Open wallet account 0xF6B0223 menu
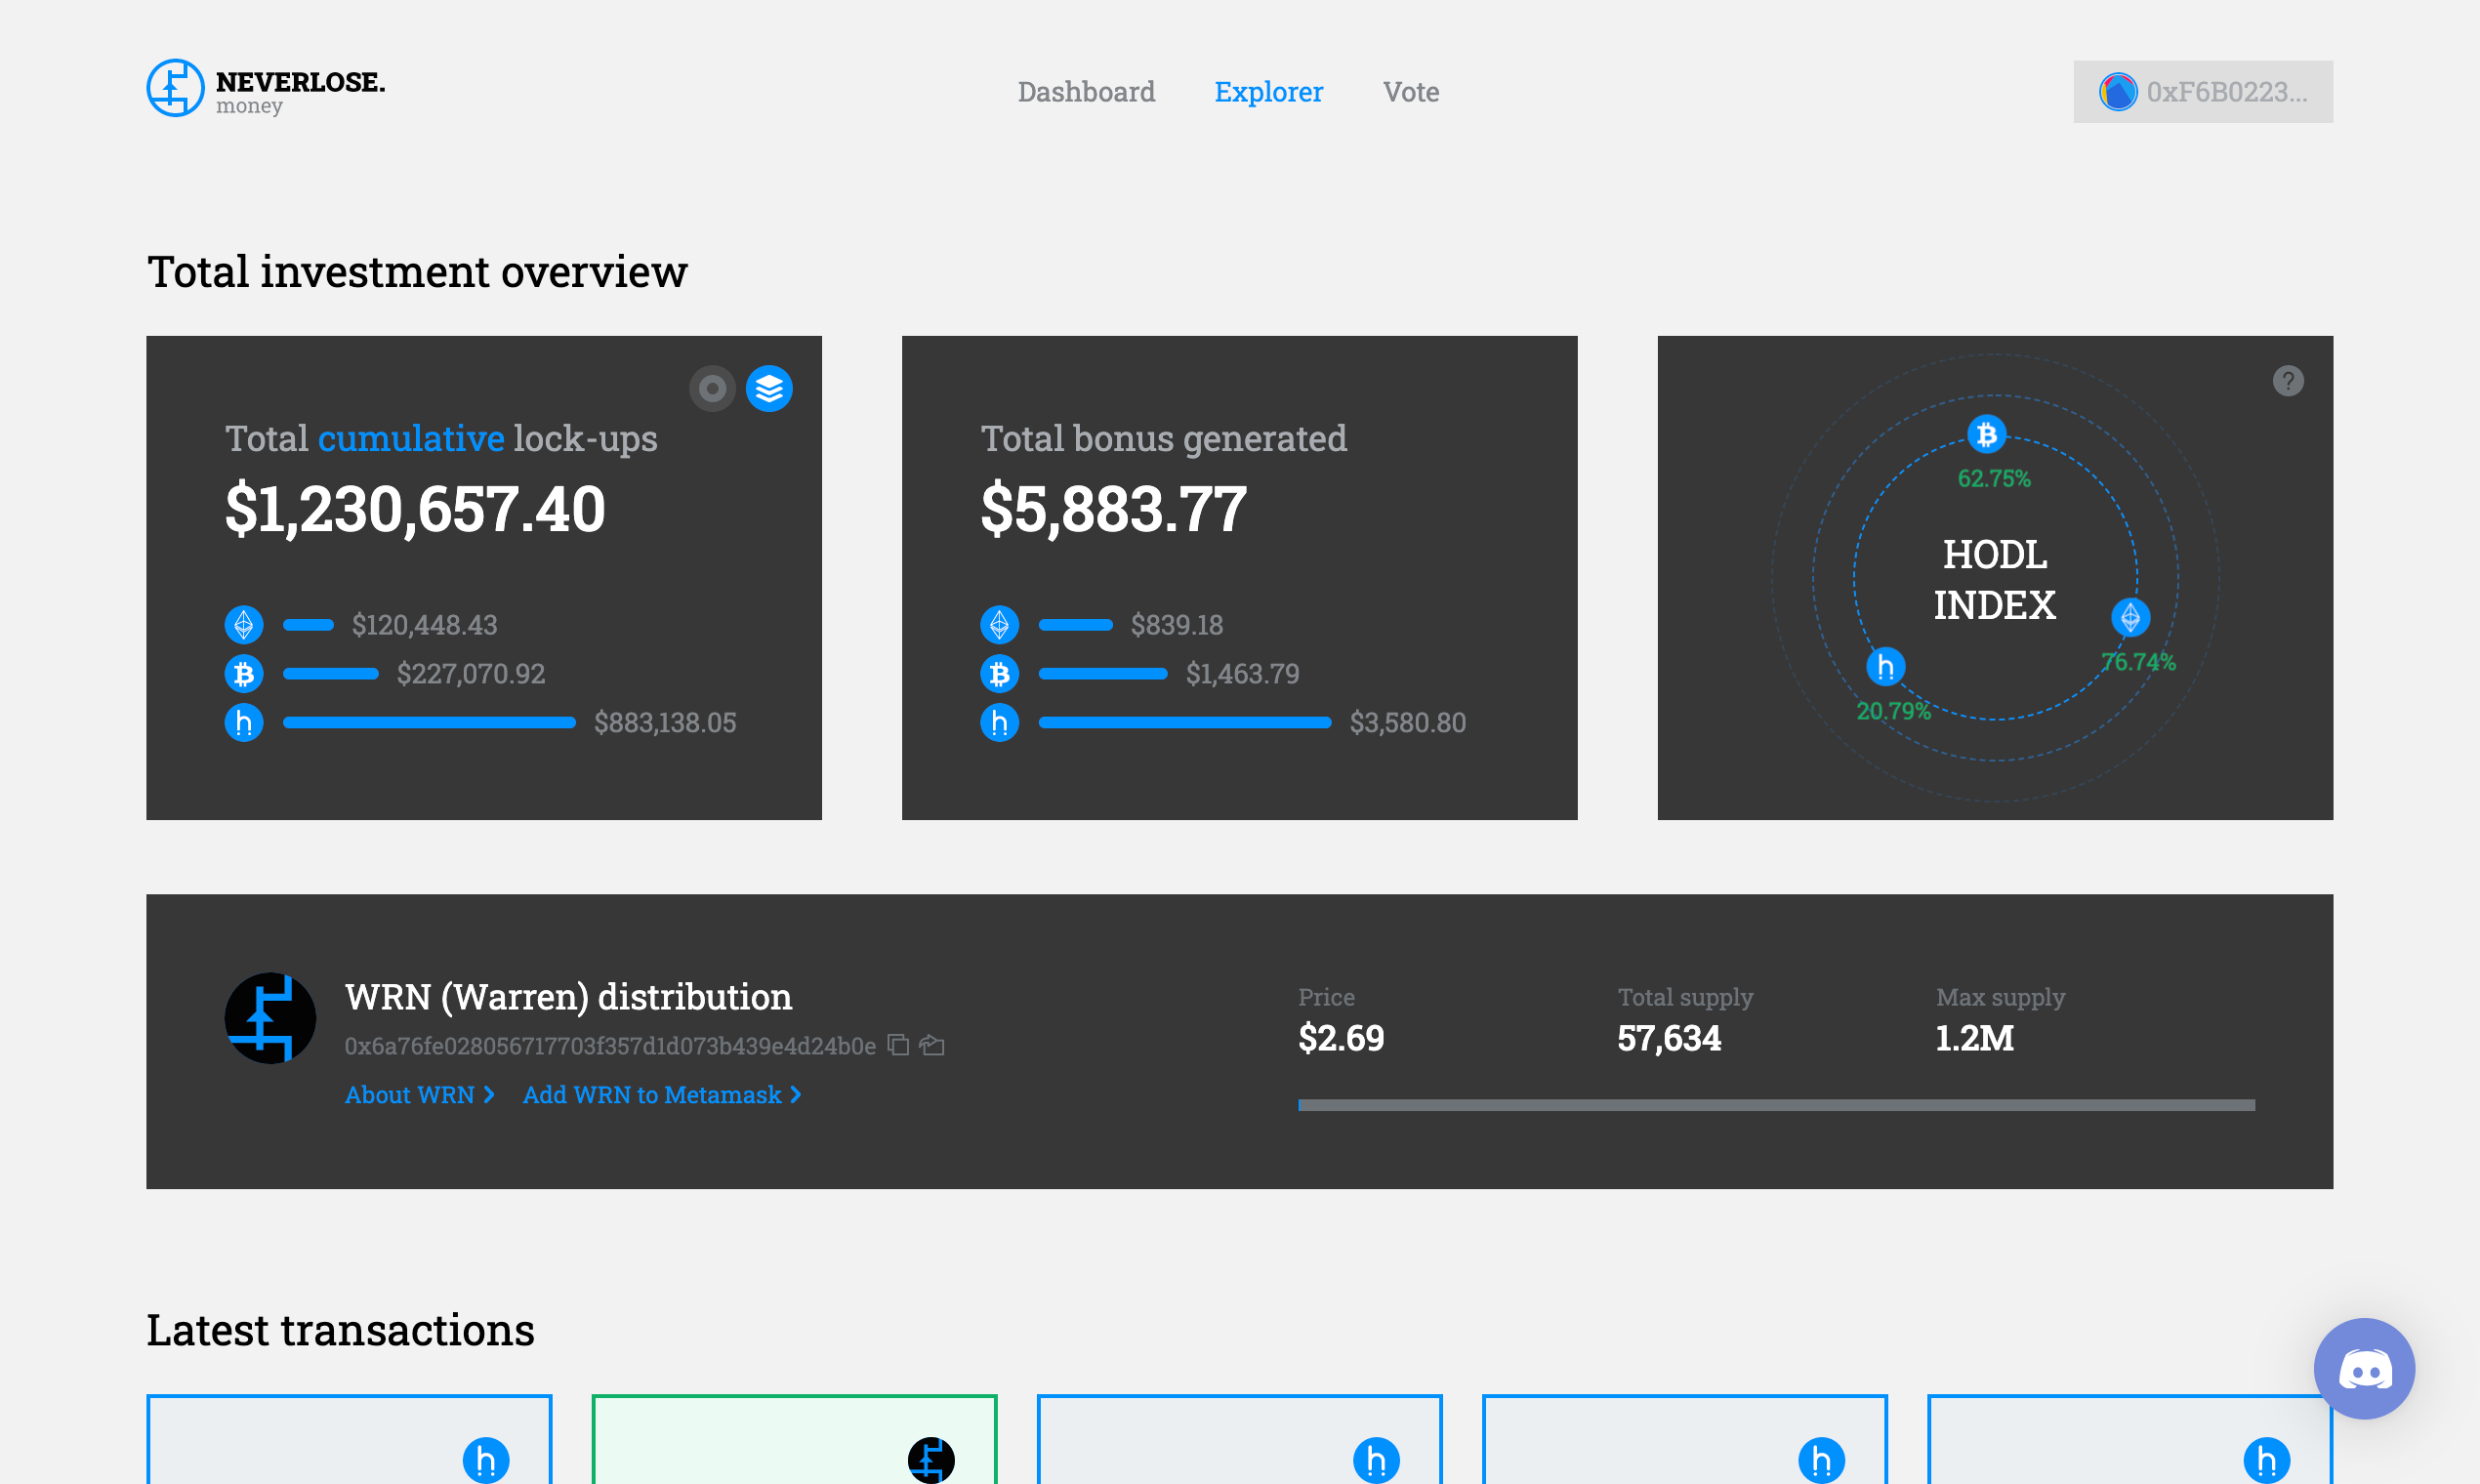The image size is (2480, 1484). point(2202,92)
